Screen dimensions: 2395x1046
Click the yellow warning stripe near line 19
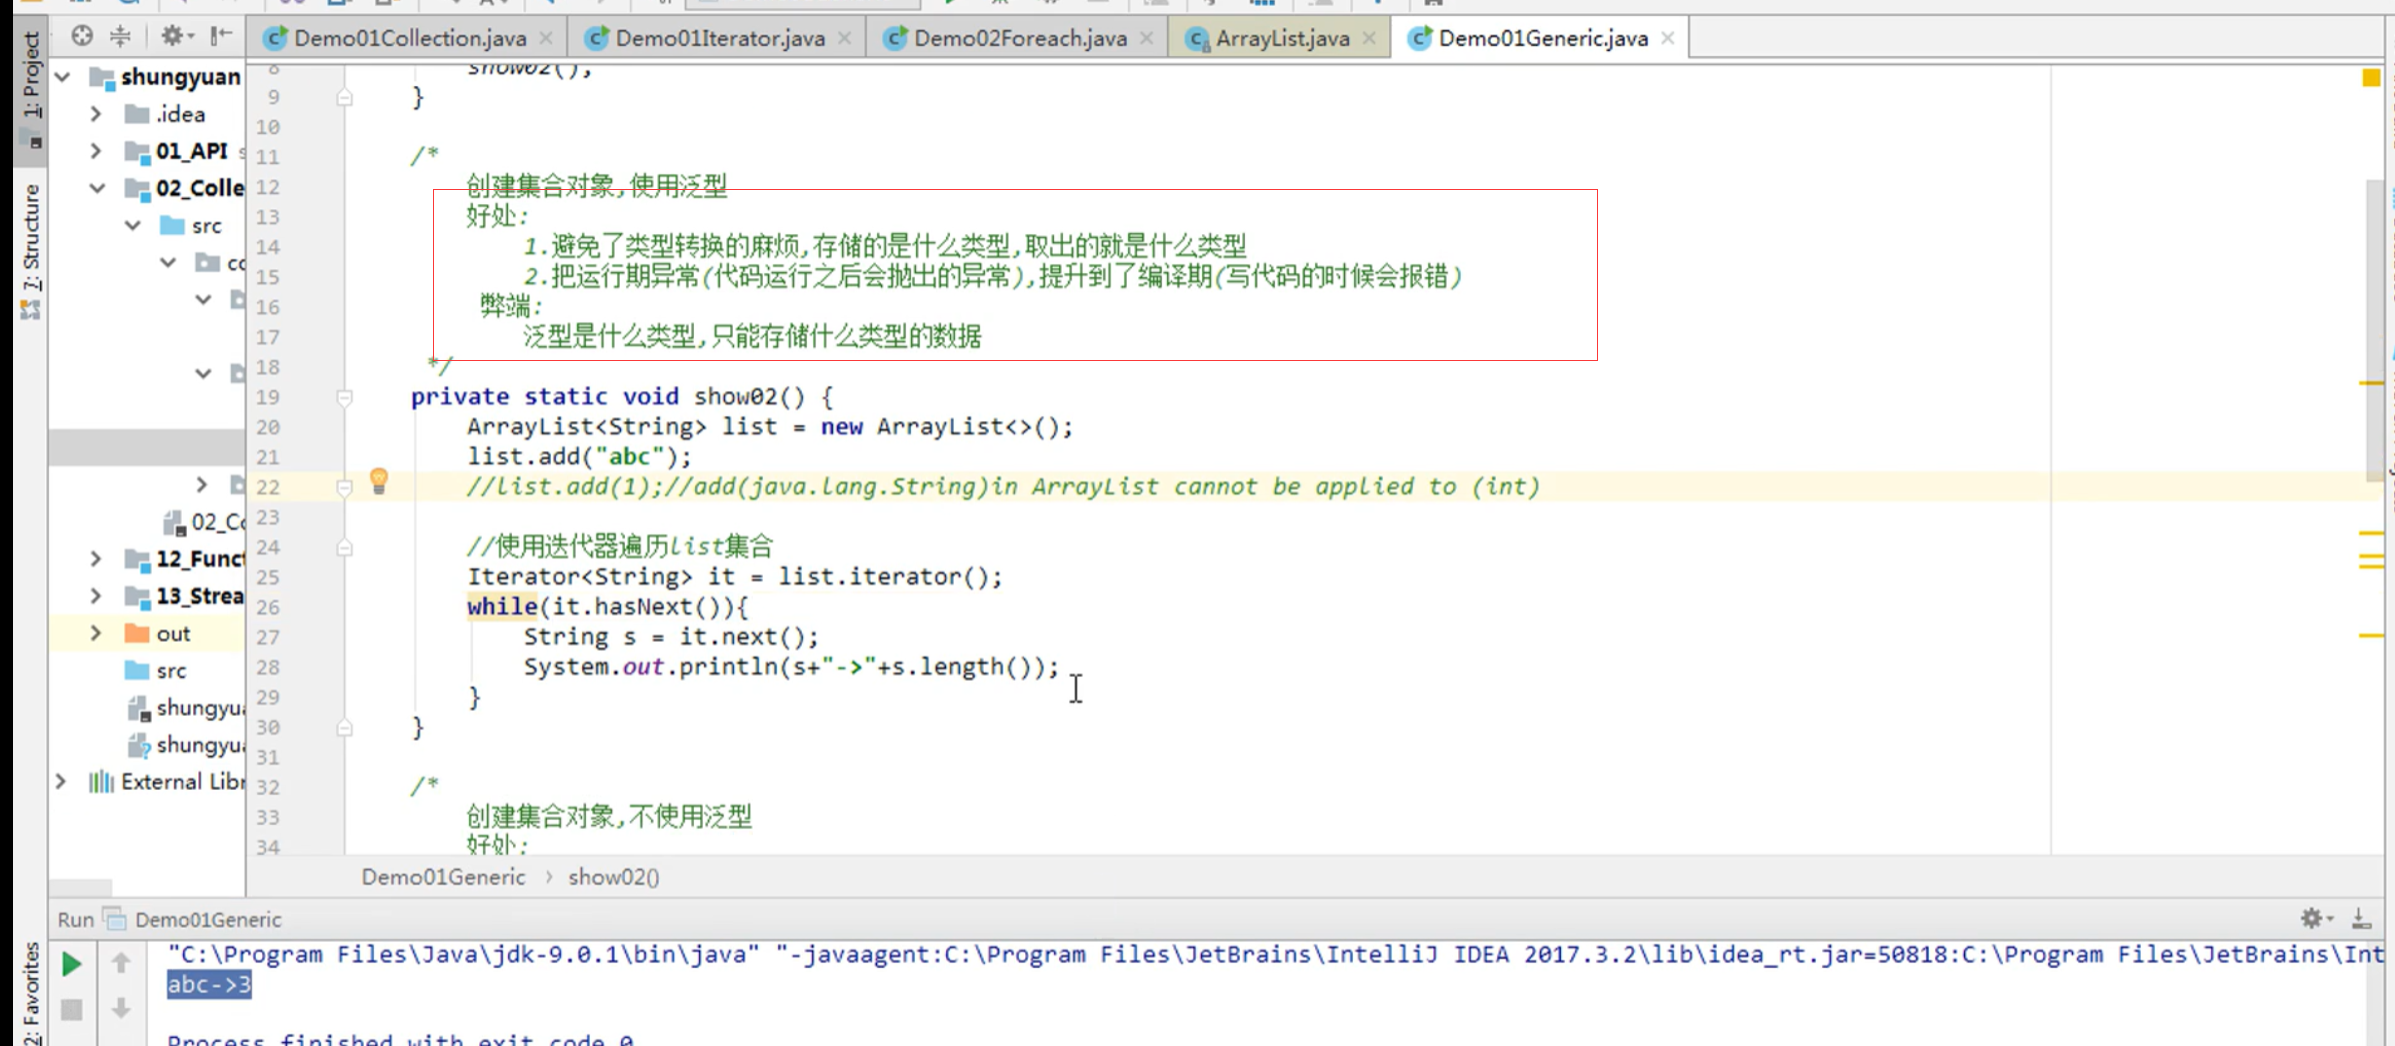point(2371,383)
